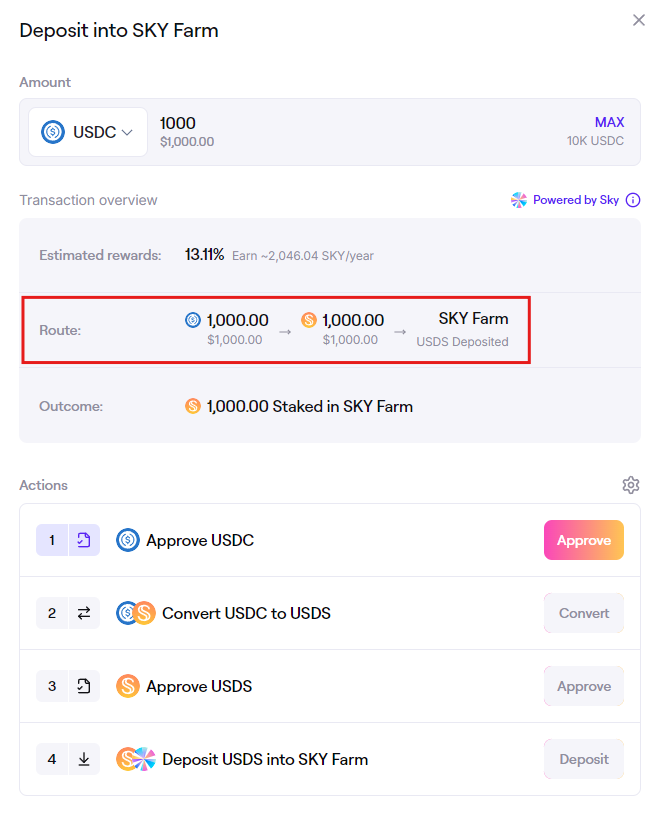Click the USDS icon beside Approve USDS
This screenshot has width=659, height=816.
(x=128, y=686)
